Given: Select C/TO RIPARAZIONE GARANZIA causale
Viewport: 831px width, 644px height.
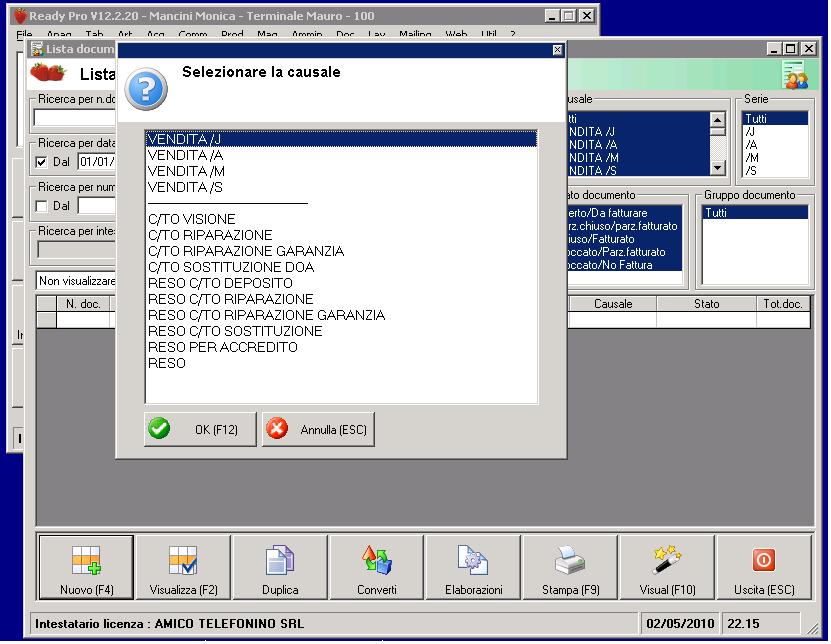Looking at the screenshot, I should click(341, 251).
